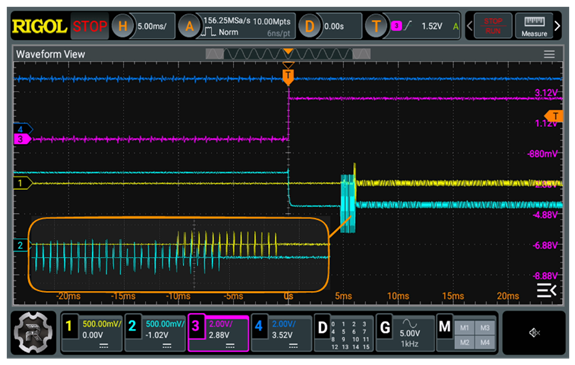Select the -6.88V vertical scale label

click(545, 245)
